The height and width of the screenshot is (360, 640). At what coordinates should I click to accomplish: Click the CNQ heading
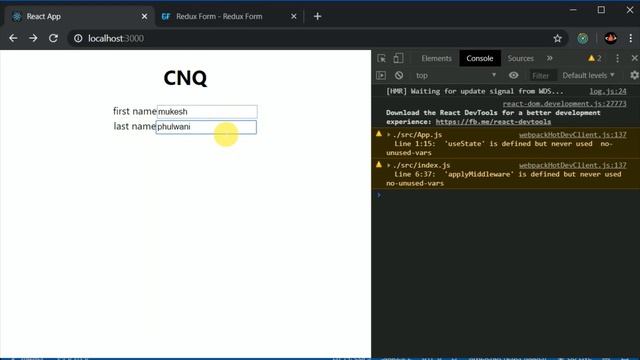tap(185, 78)
